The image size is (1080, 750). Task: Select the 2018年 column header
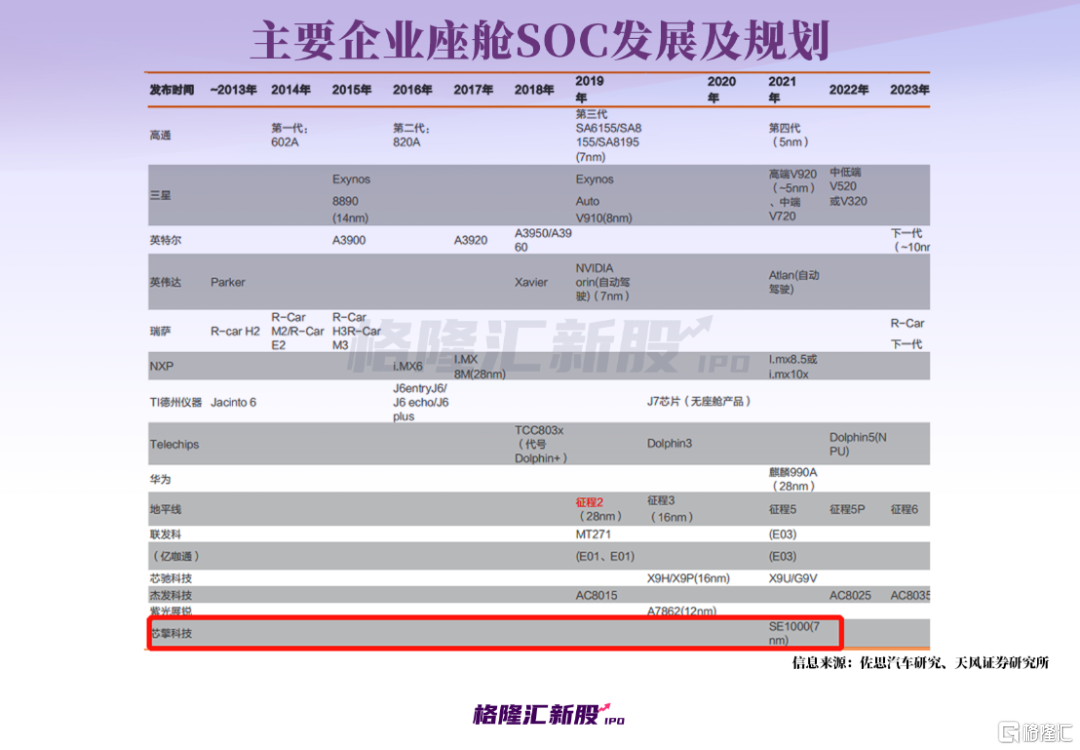(534, 90)
